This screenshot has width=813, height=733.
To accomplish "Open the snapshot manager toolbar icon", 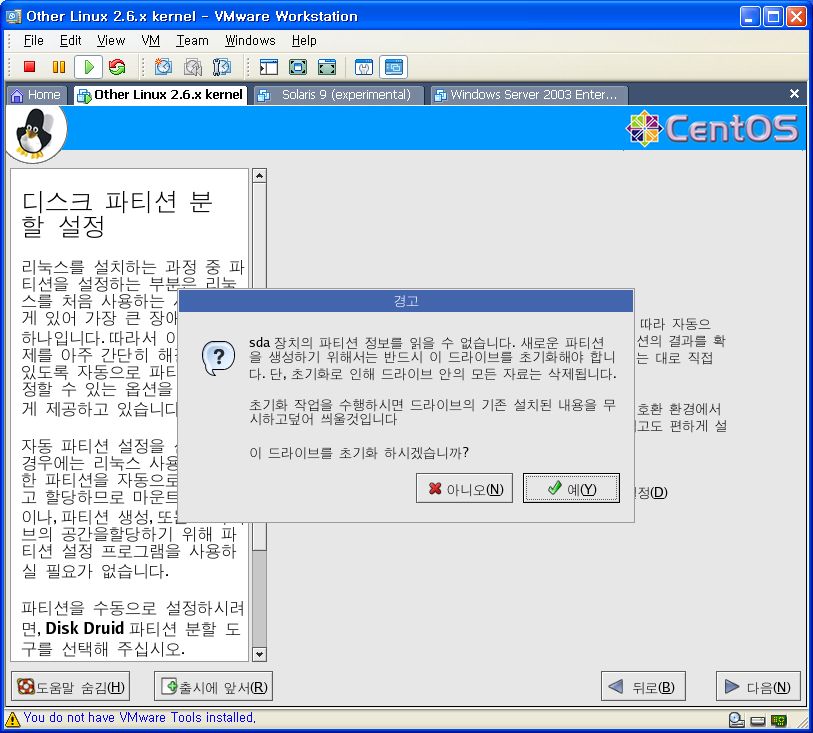I will click(222, 67).
